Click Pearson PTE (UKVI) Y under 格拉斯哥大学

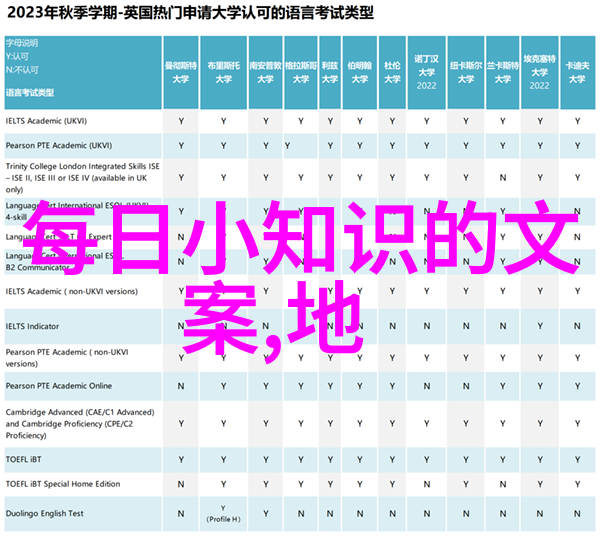click(x=287, y=145)
